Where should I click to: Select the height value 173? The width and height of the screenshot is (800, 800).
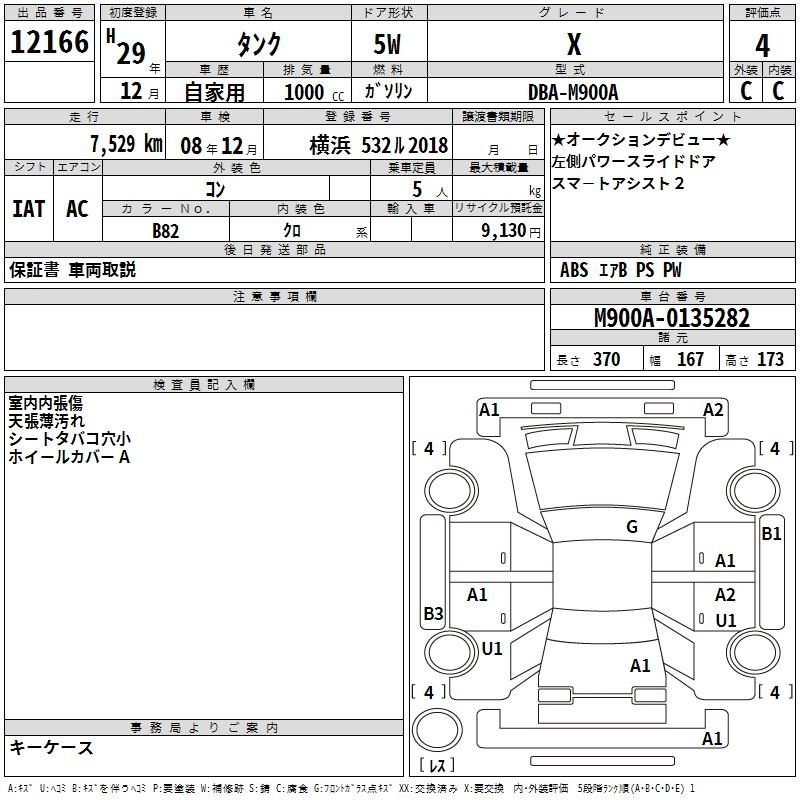click(770, 359)
